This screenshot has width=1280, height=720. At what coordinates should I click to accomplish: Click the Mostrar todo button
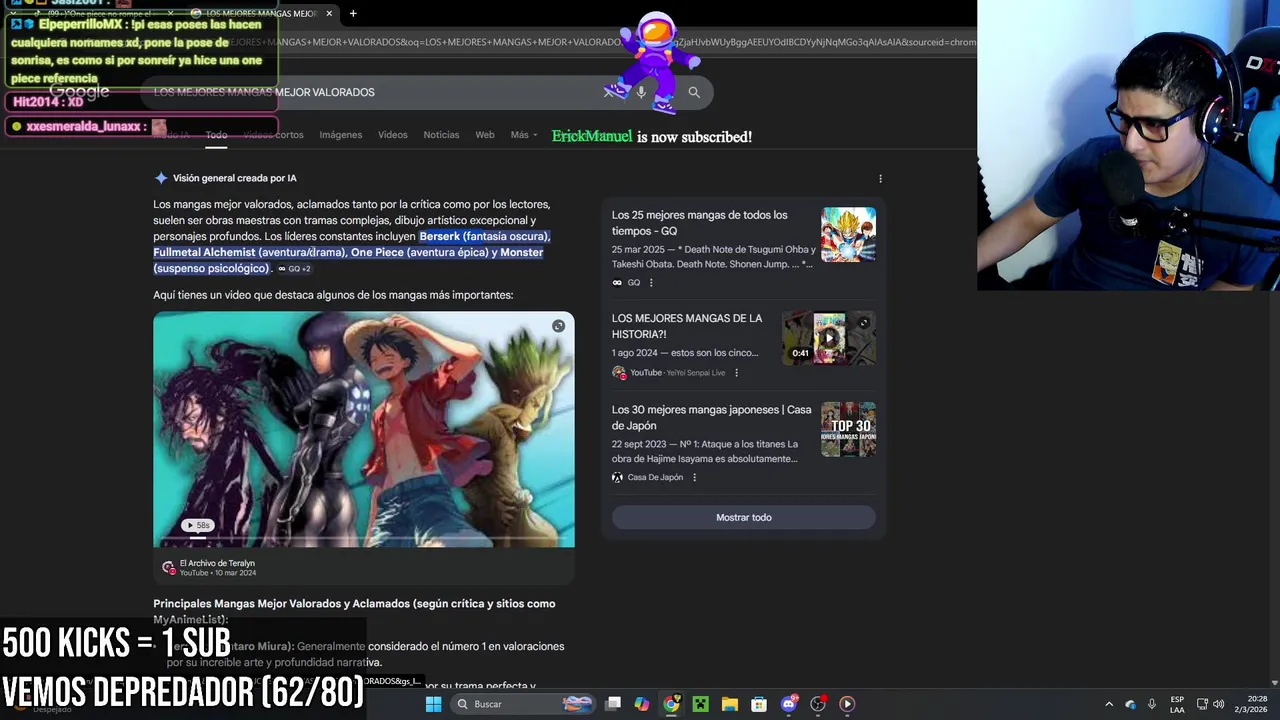coord(744,518)
